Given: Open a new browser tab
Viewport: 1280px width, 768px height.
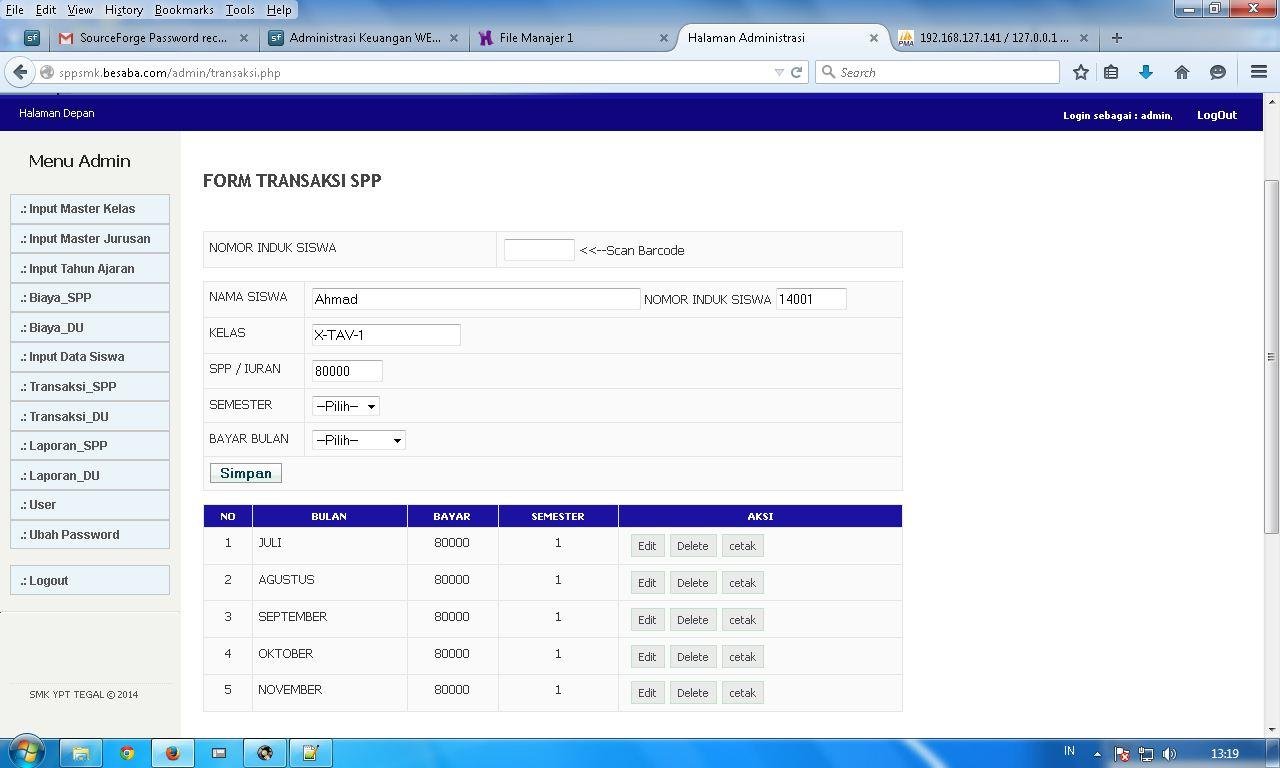Looking at the screenshot, I should [x=1117, y=38].
